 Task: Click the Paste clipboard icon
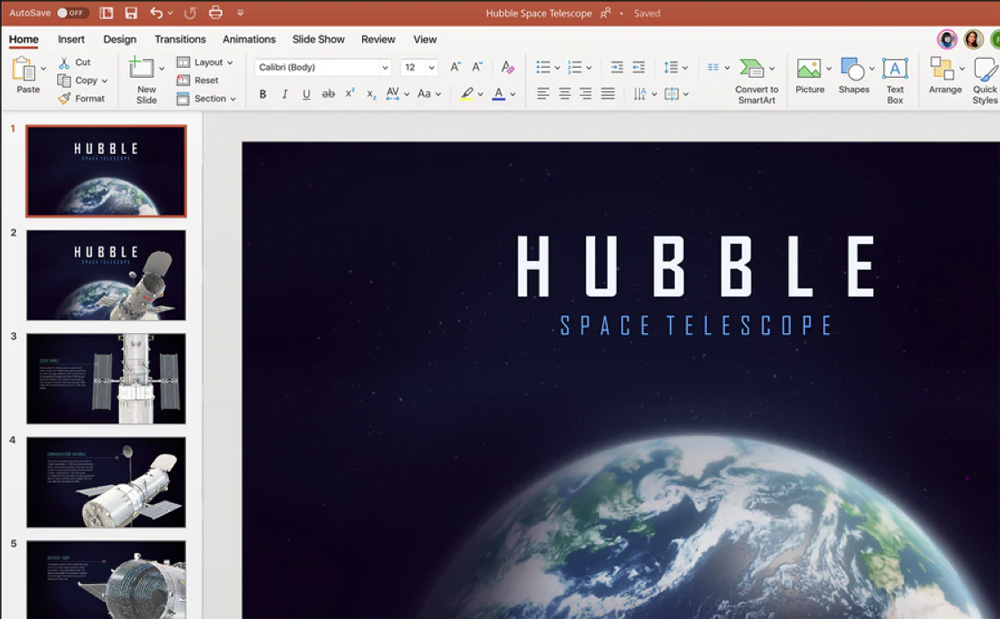(24, 69)
